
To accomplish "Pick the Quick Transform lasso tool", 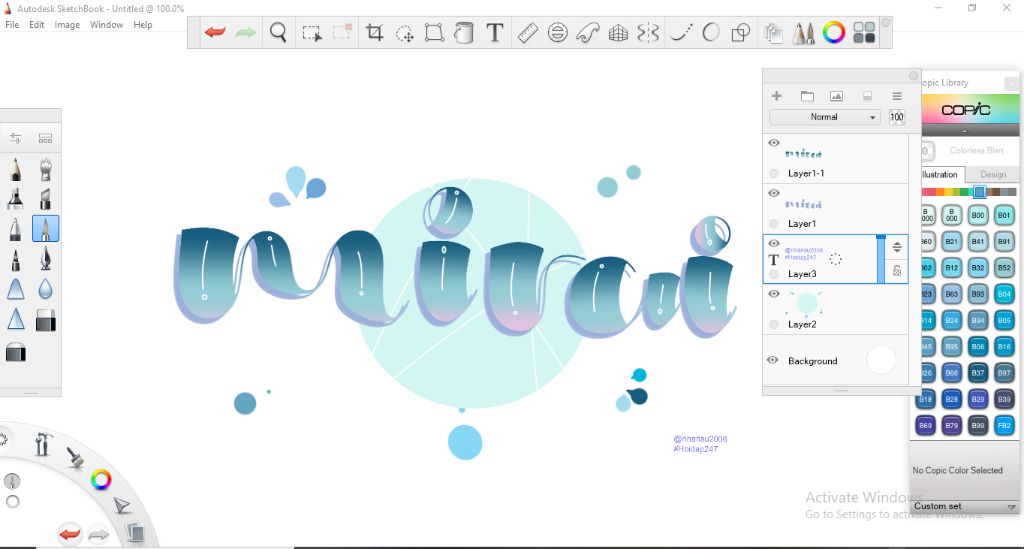I will (x=405, y=33).
